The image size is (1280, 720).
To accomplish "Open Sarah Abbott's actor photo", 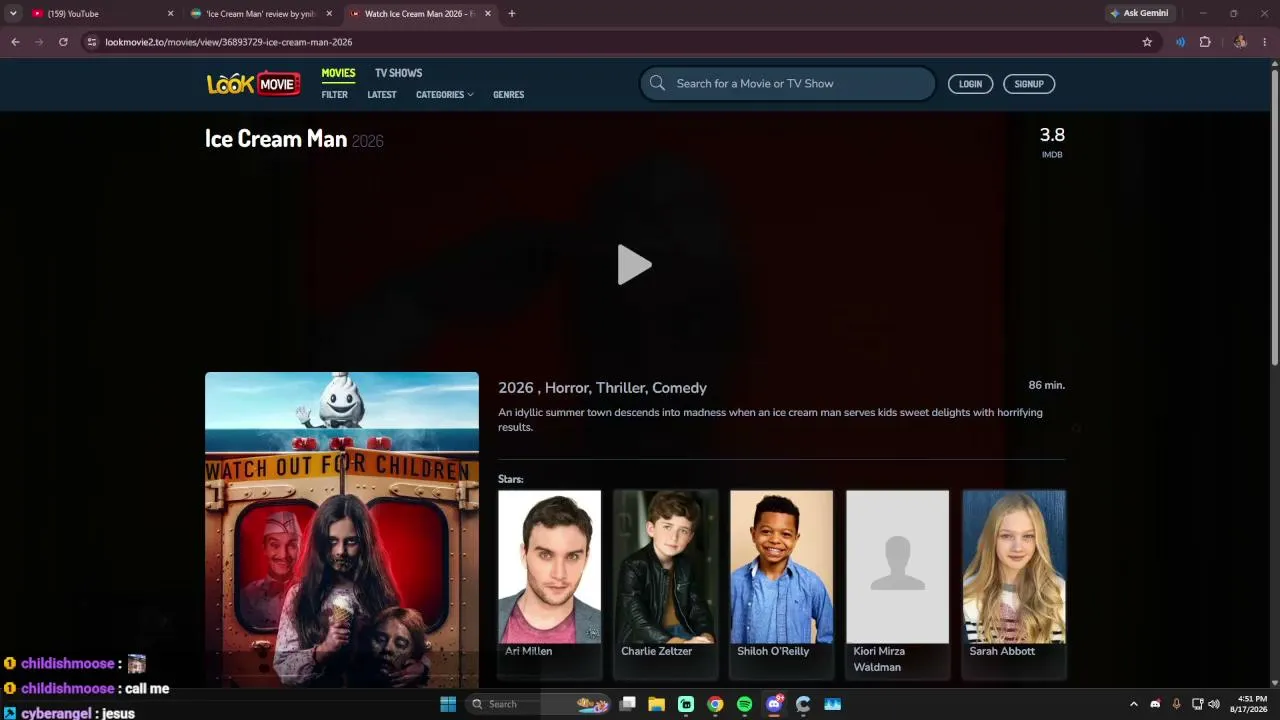I will tap(1014, 566).
